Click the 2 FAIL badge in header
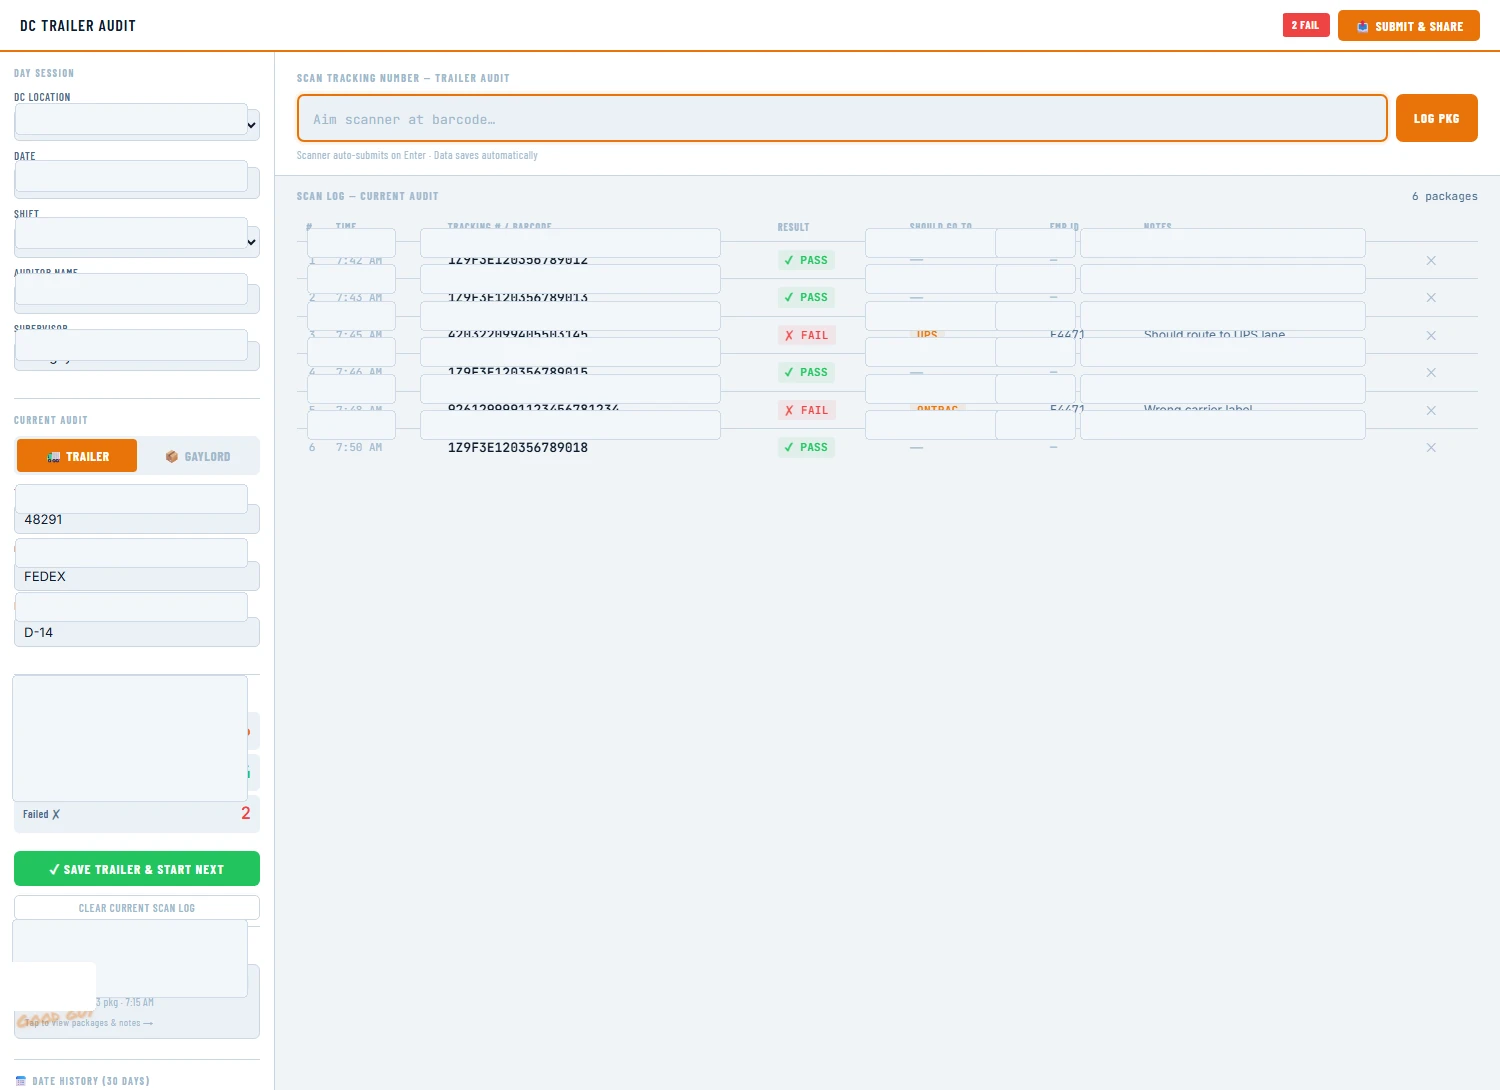This screenshot has width=1500, height=1090. [1306, 25]
